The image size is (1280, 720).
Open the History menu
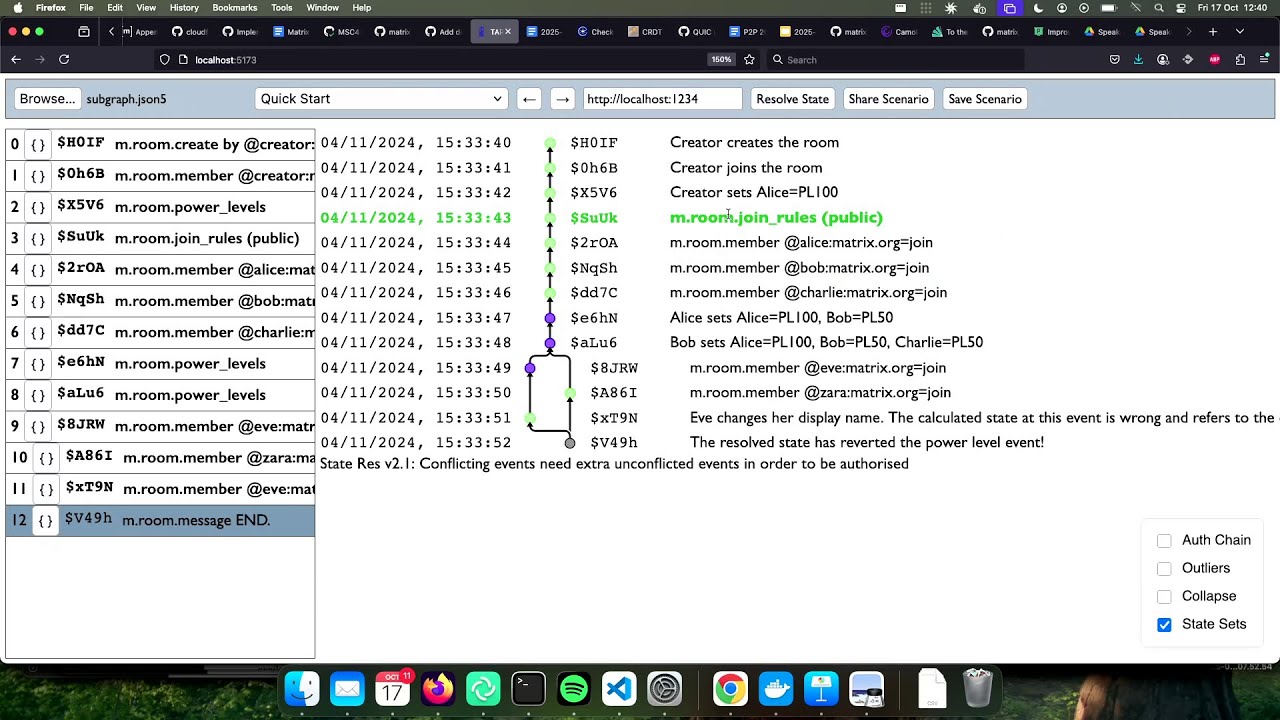(x=184, y=8)
